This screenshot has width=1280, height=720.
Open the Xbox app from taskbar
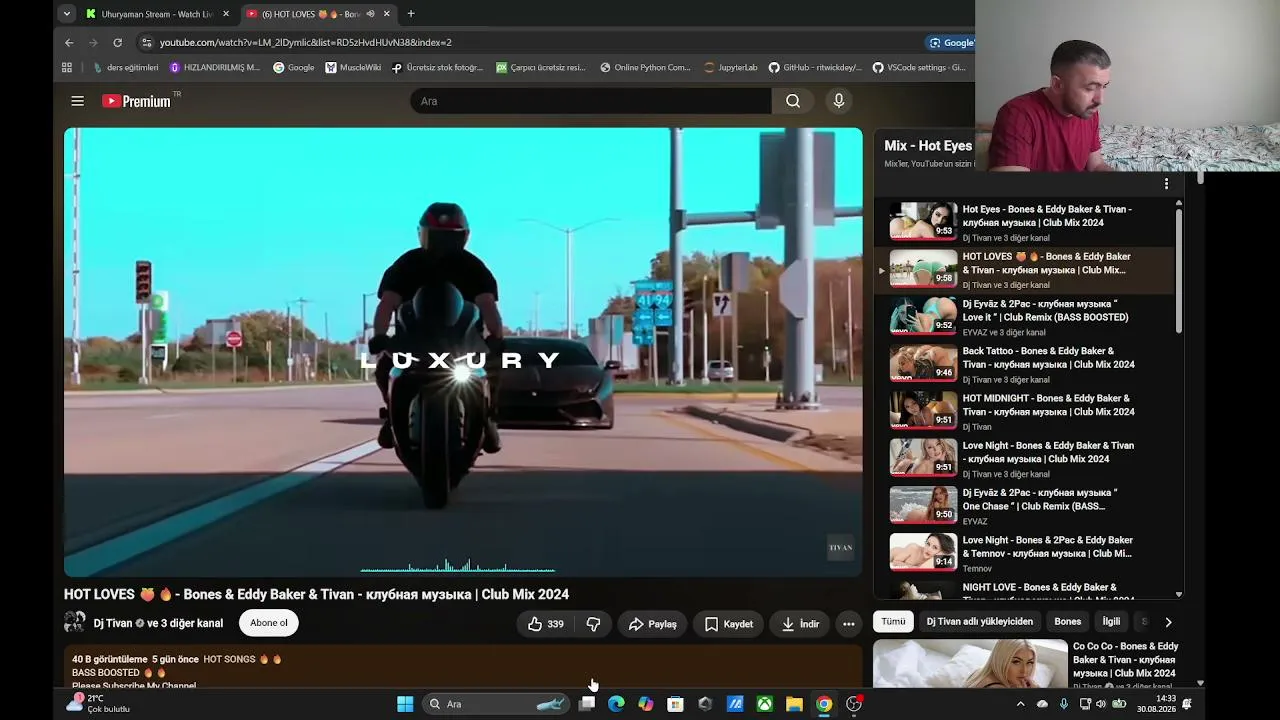pyautogui.click(x=764, y=704)
